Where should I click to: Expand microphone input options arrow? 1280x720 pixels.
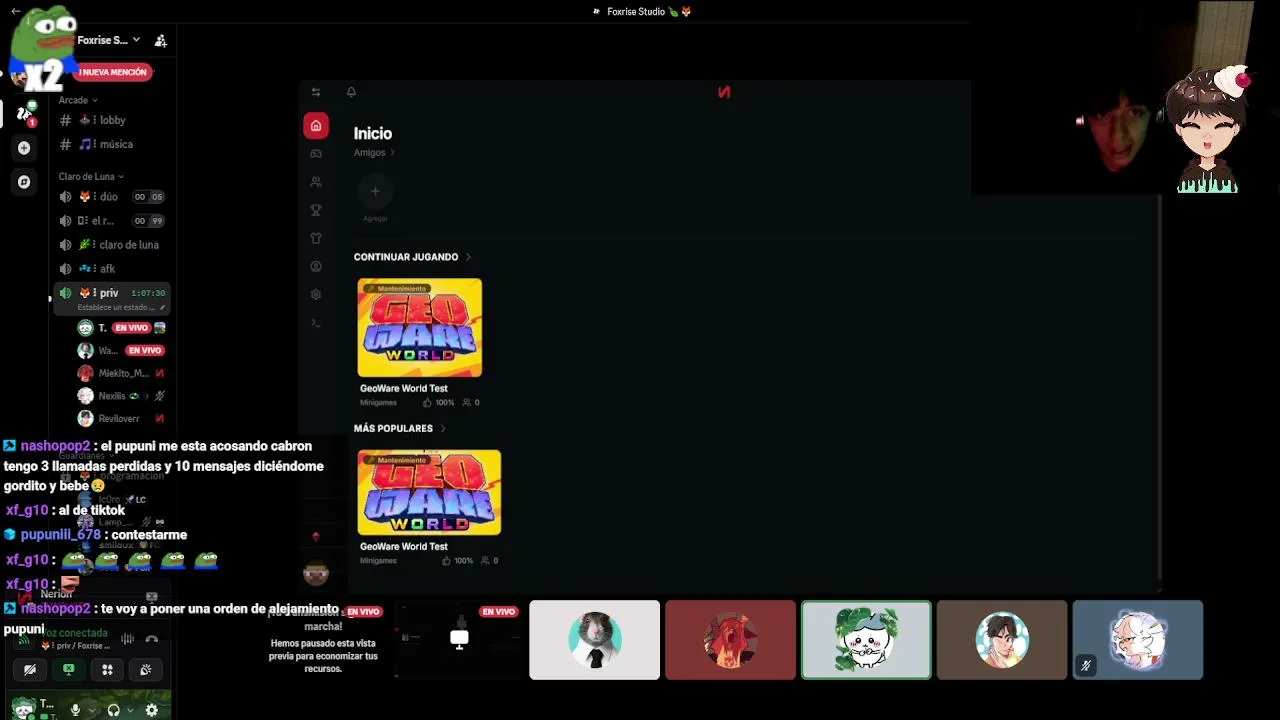pyautogui.click(x=91, y=710)
